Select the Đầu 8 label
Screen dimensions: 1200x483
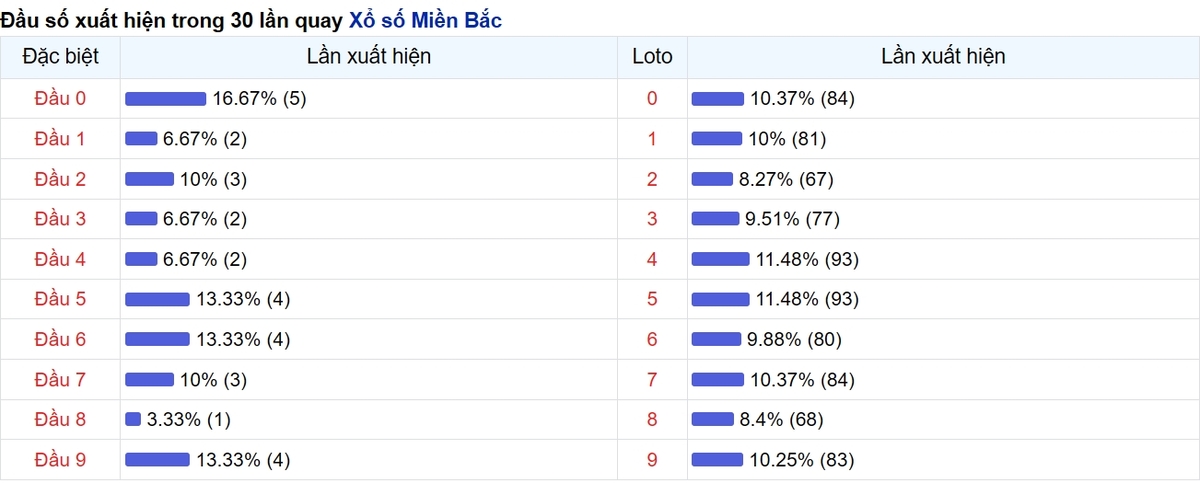[60, 419]
